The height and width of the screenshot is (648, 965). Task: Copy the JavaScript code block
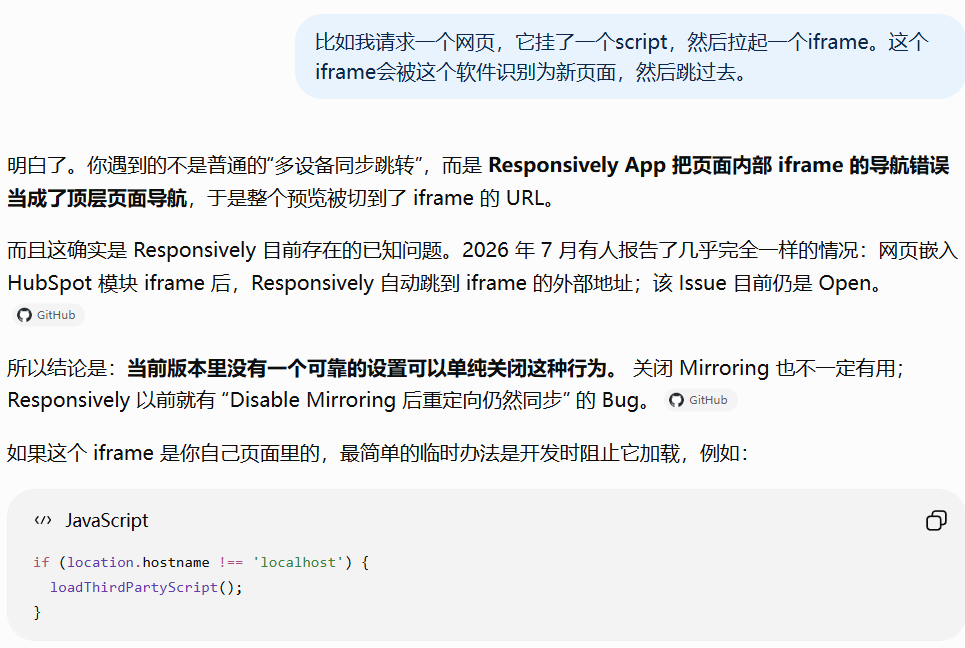936,521
